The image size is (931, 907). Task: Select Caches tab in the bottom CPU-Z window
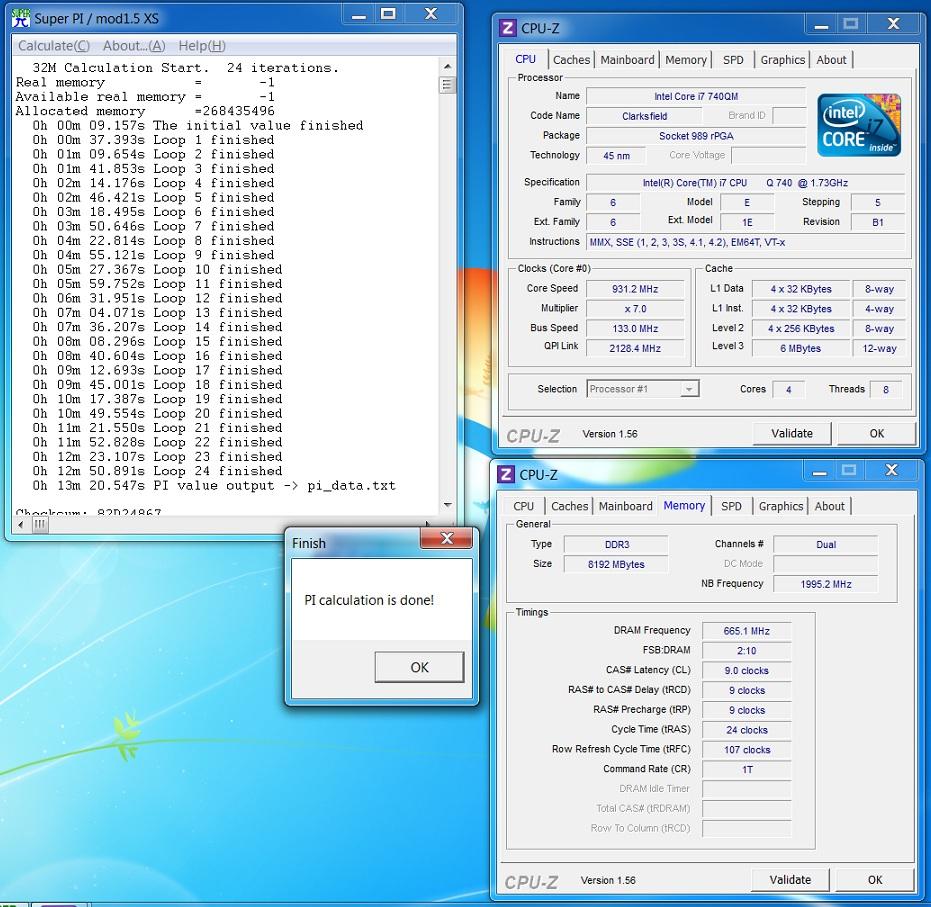tap(569, 506)
